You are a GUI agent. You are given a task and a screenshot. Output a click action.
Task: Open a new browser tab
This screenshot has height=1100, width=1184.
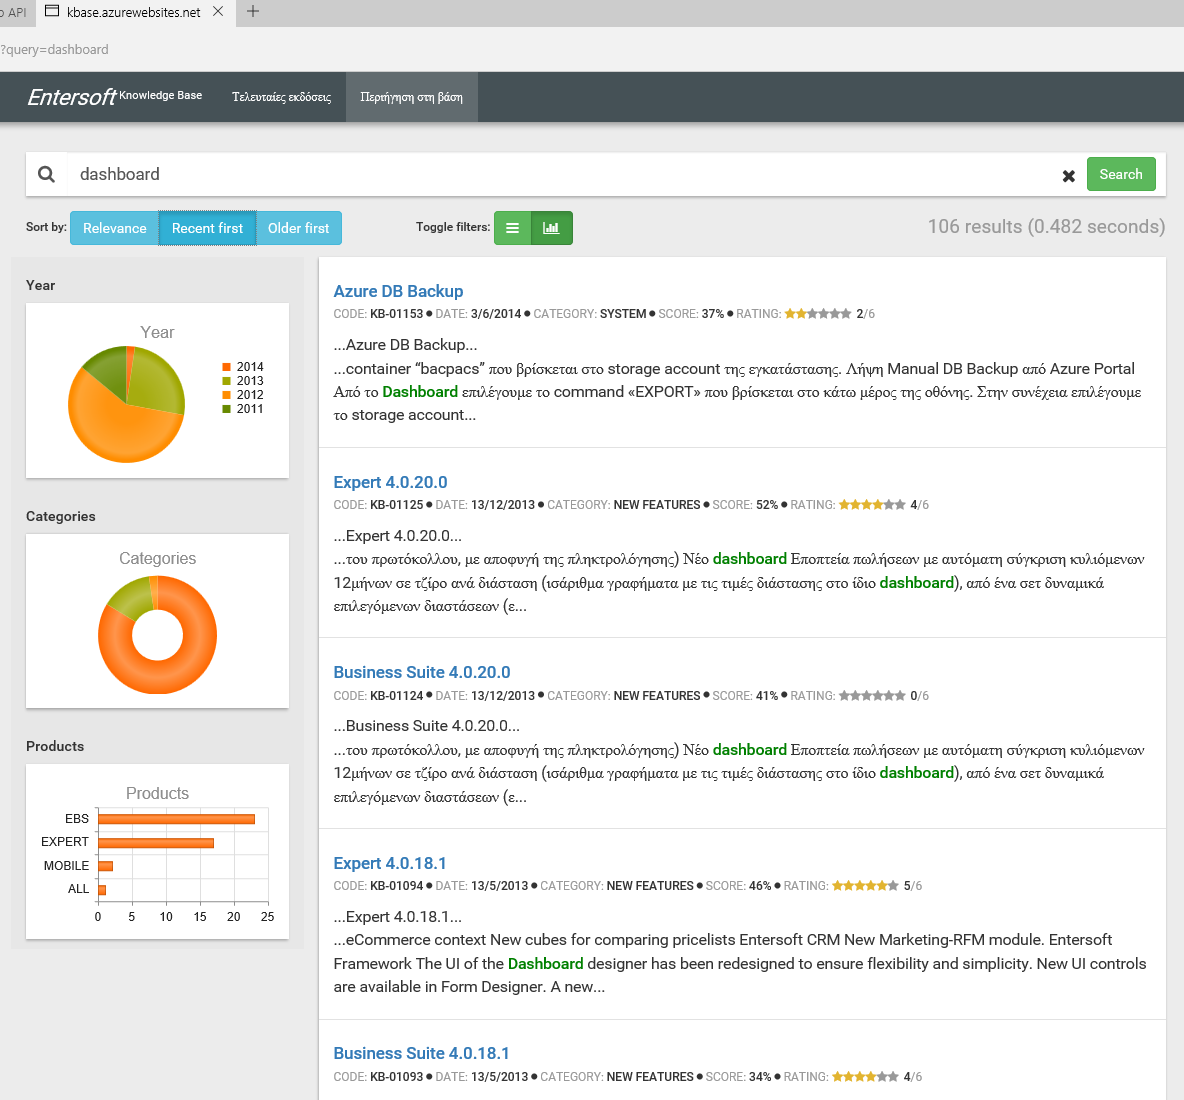[x=253, y=12]
